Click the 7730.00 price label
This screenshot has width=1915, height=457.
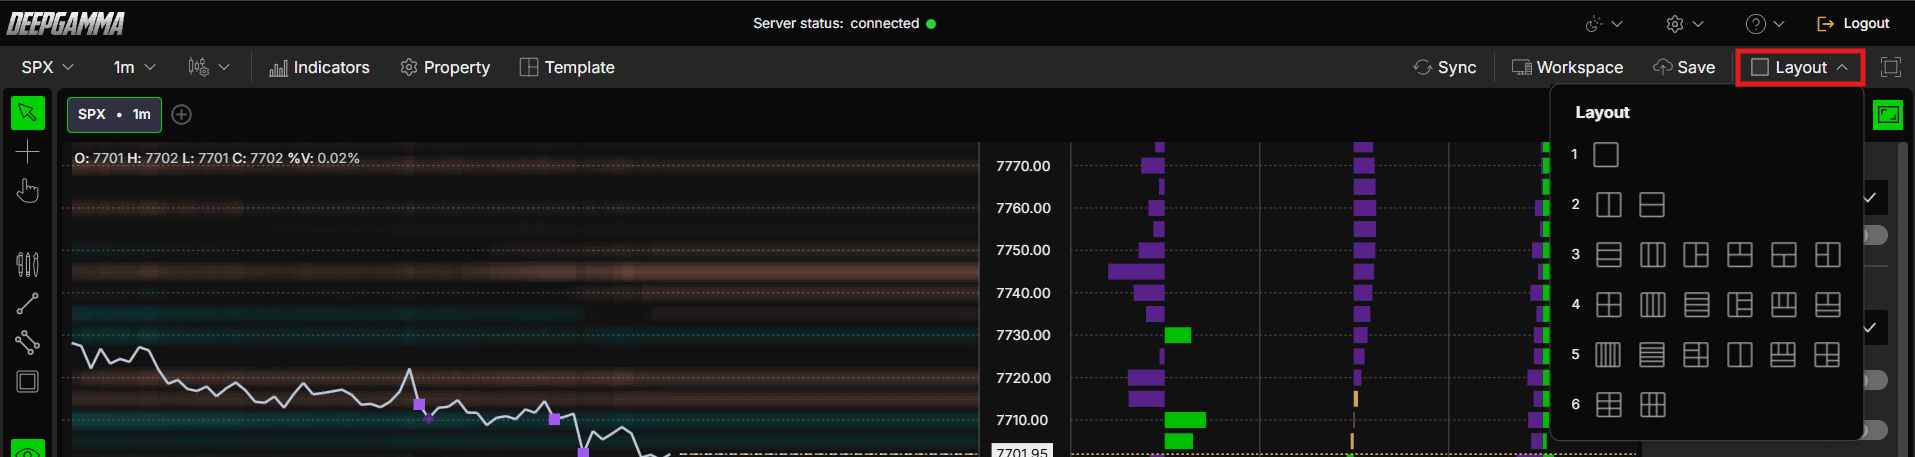[1023, 335]
